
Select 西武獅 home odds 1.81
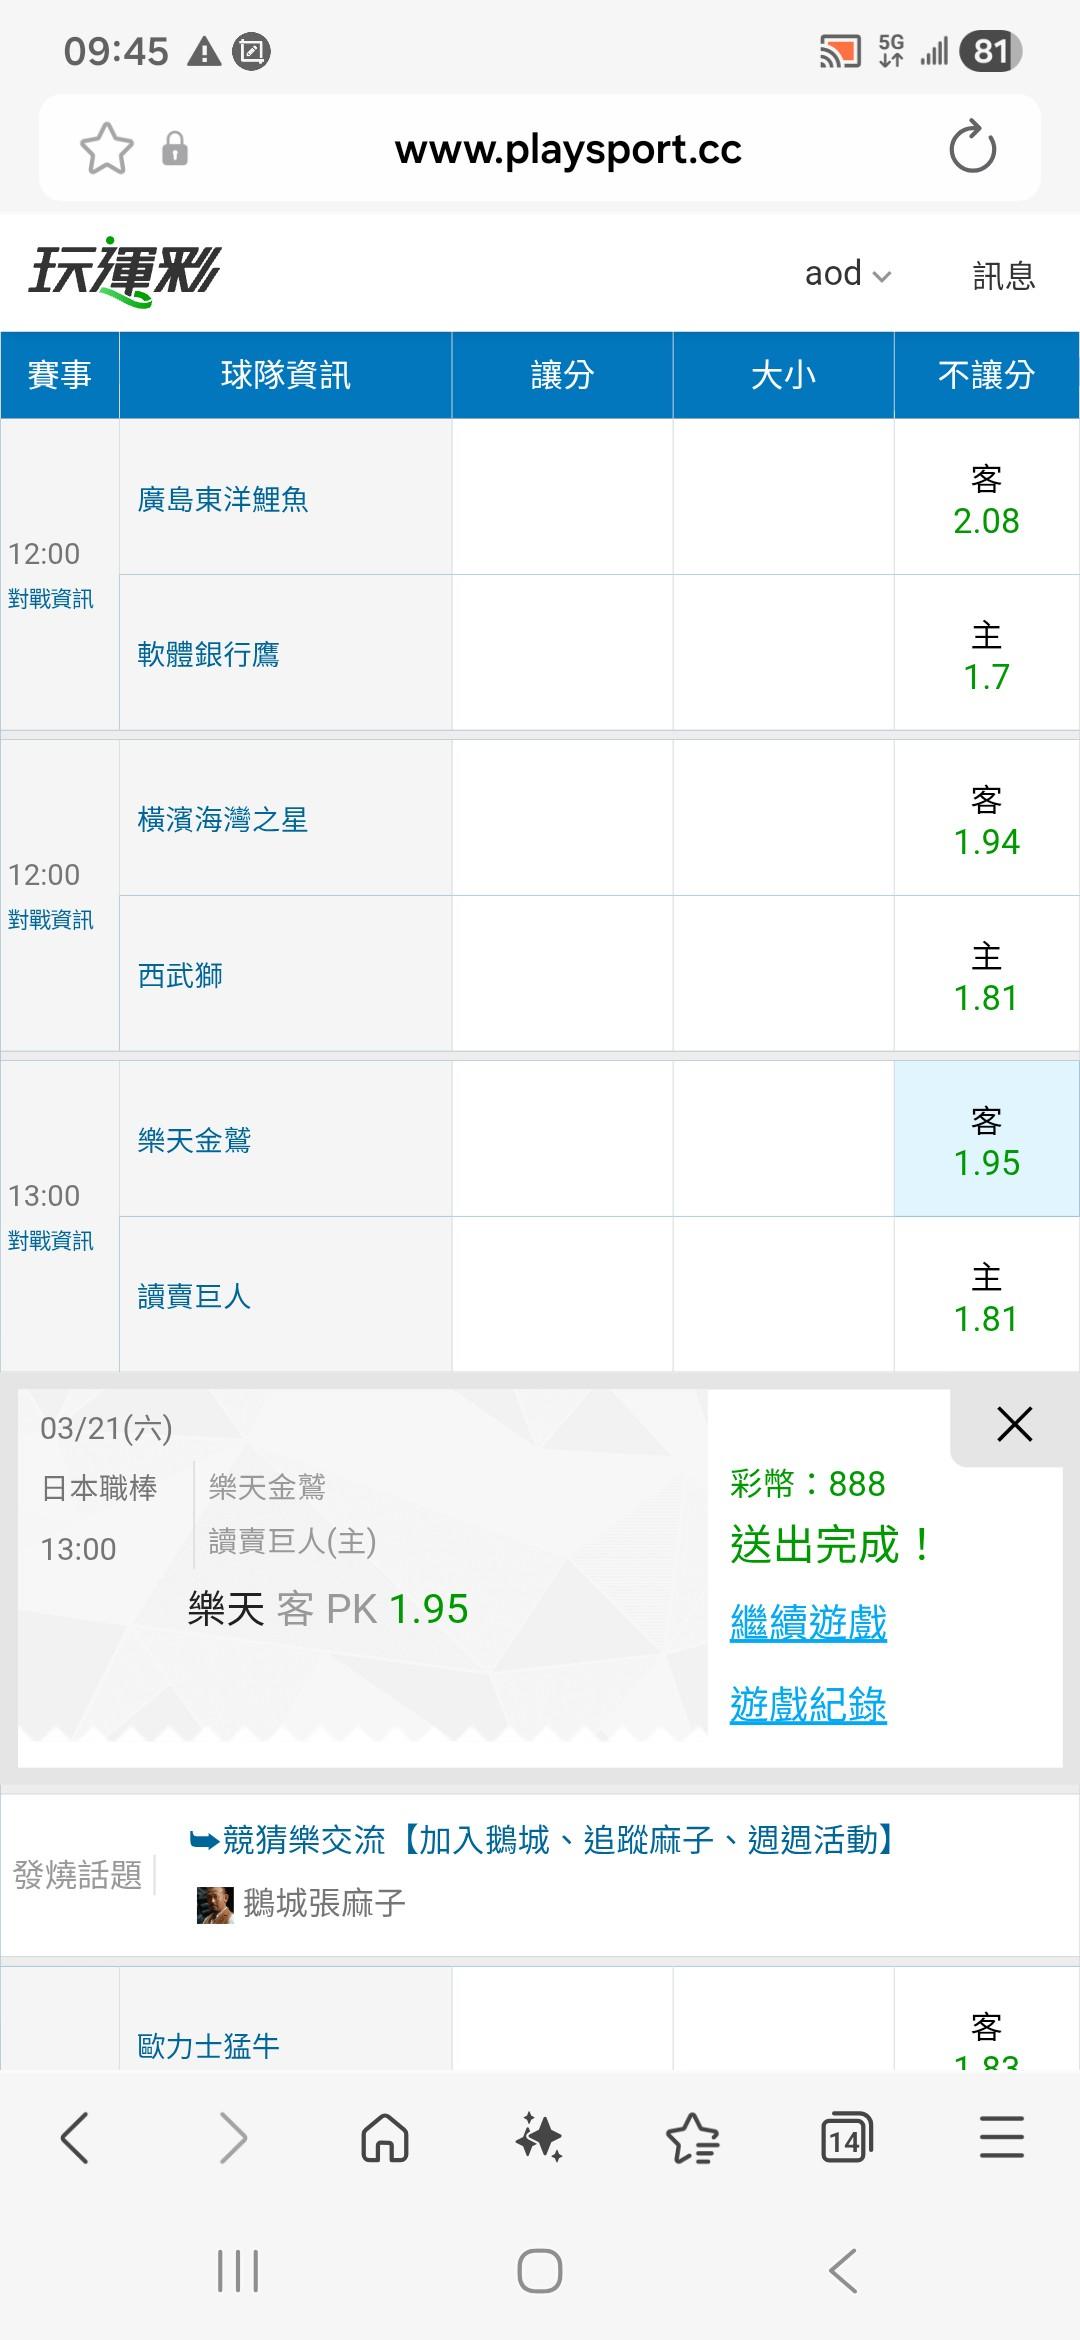(986, 976)
